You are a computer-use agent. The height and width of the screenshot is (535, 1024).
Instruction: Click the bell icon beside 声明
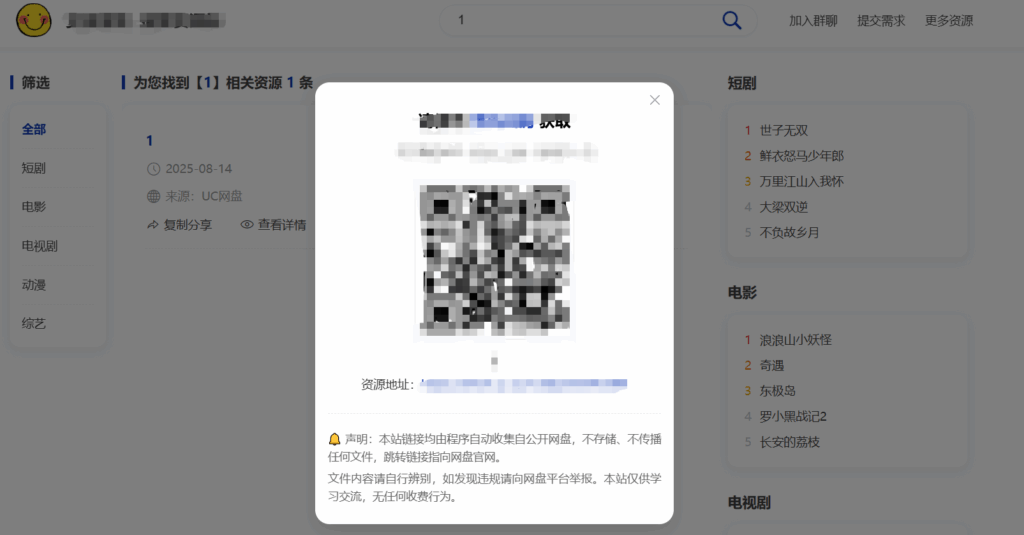[x=334, y=439]
